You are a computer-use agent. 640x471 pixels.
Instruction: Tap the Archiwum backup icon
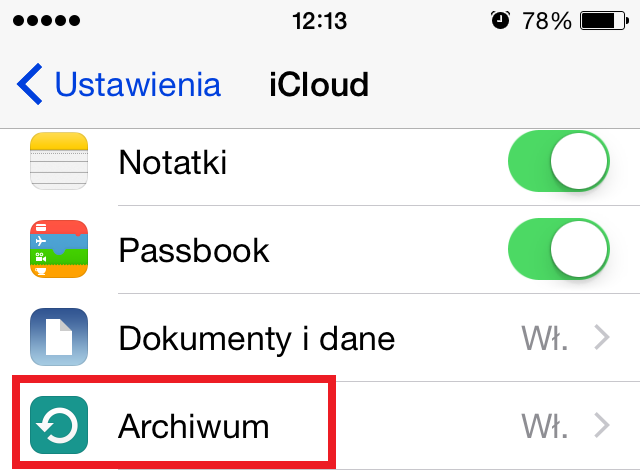[x=59, y=425]
